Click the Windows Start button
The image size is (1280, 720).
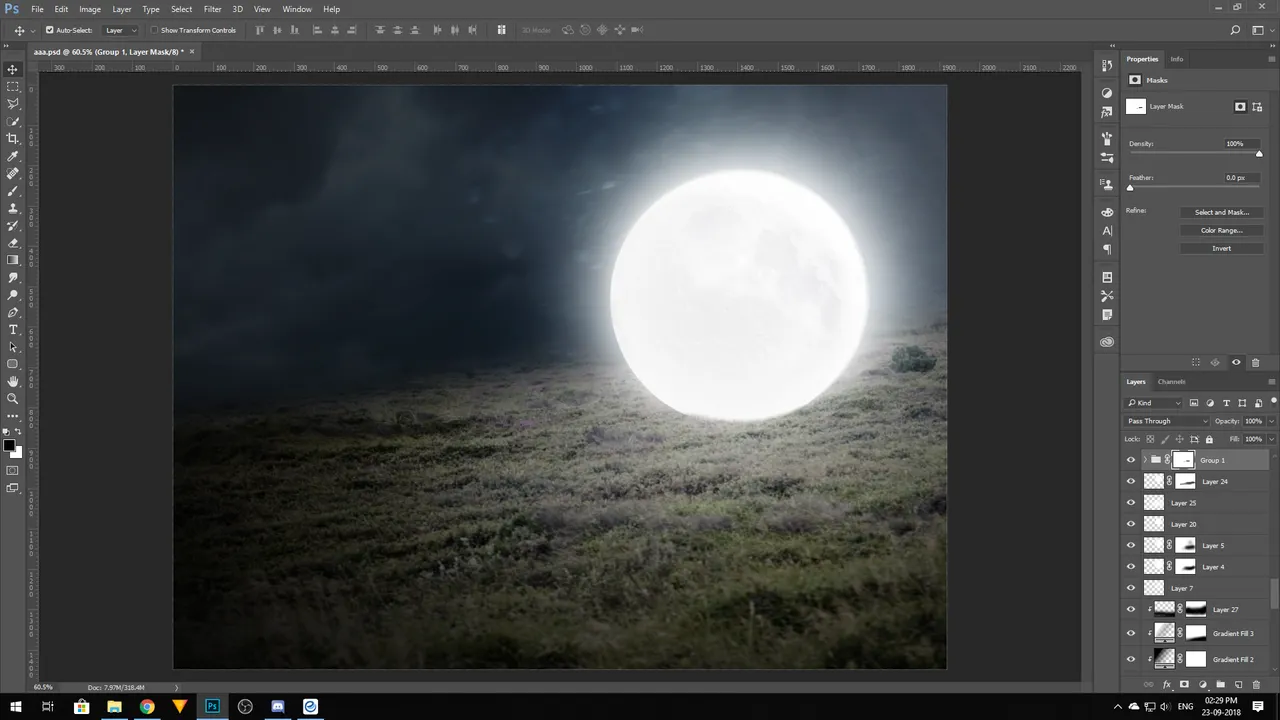(x=16, y=706)
